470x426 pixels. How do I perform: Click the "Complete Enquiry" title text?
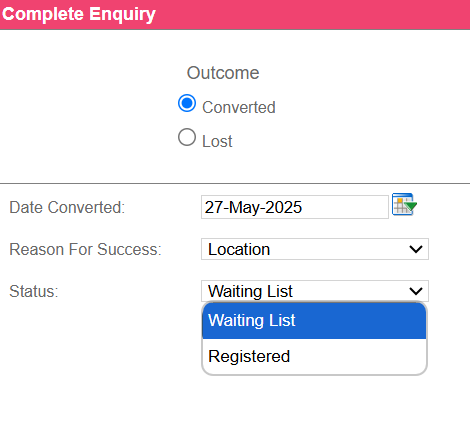pos(79,14)
